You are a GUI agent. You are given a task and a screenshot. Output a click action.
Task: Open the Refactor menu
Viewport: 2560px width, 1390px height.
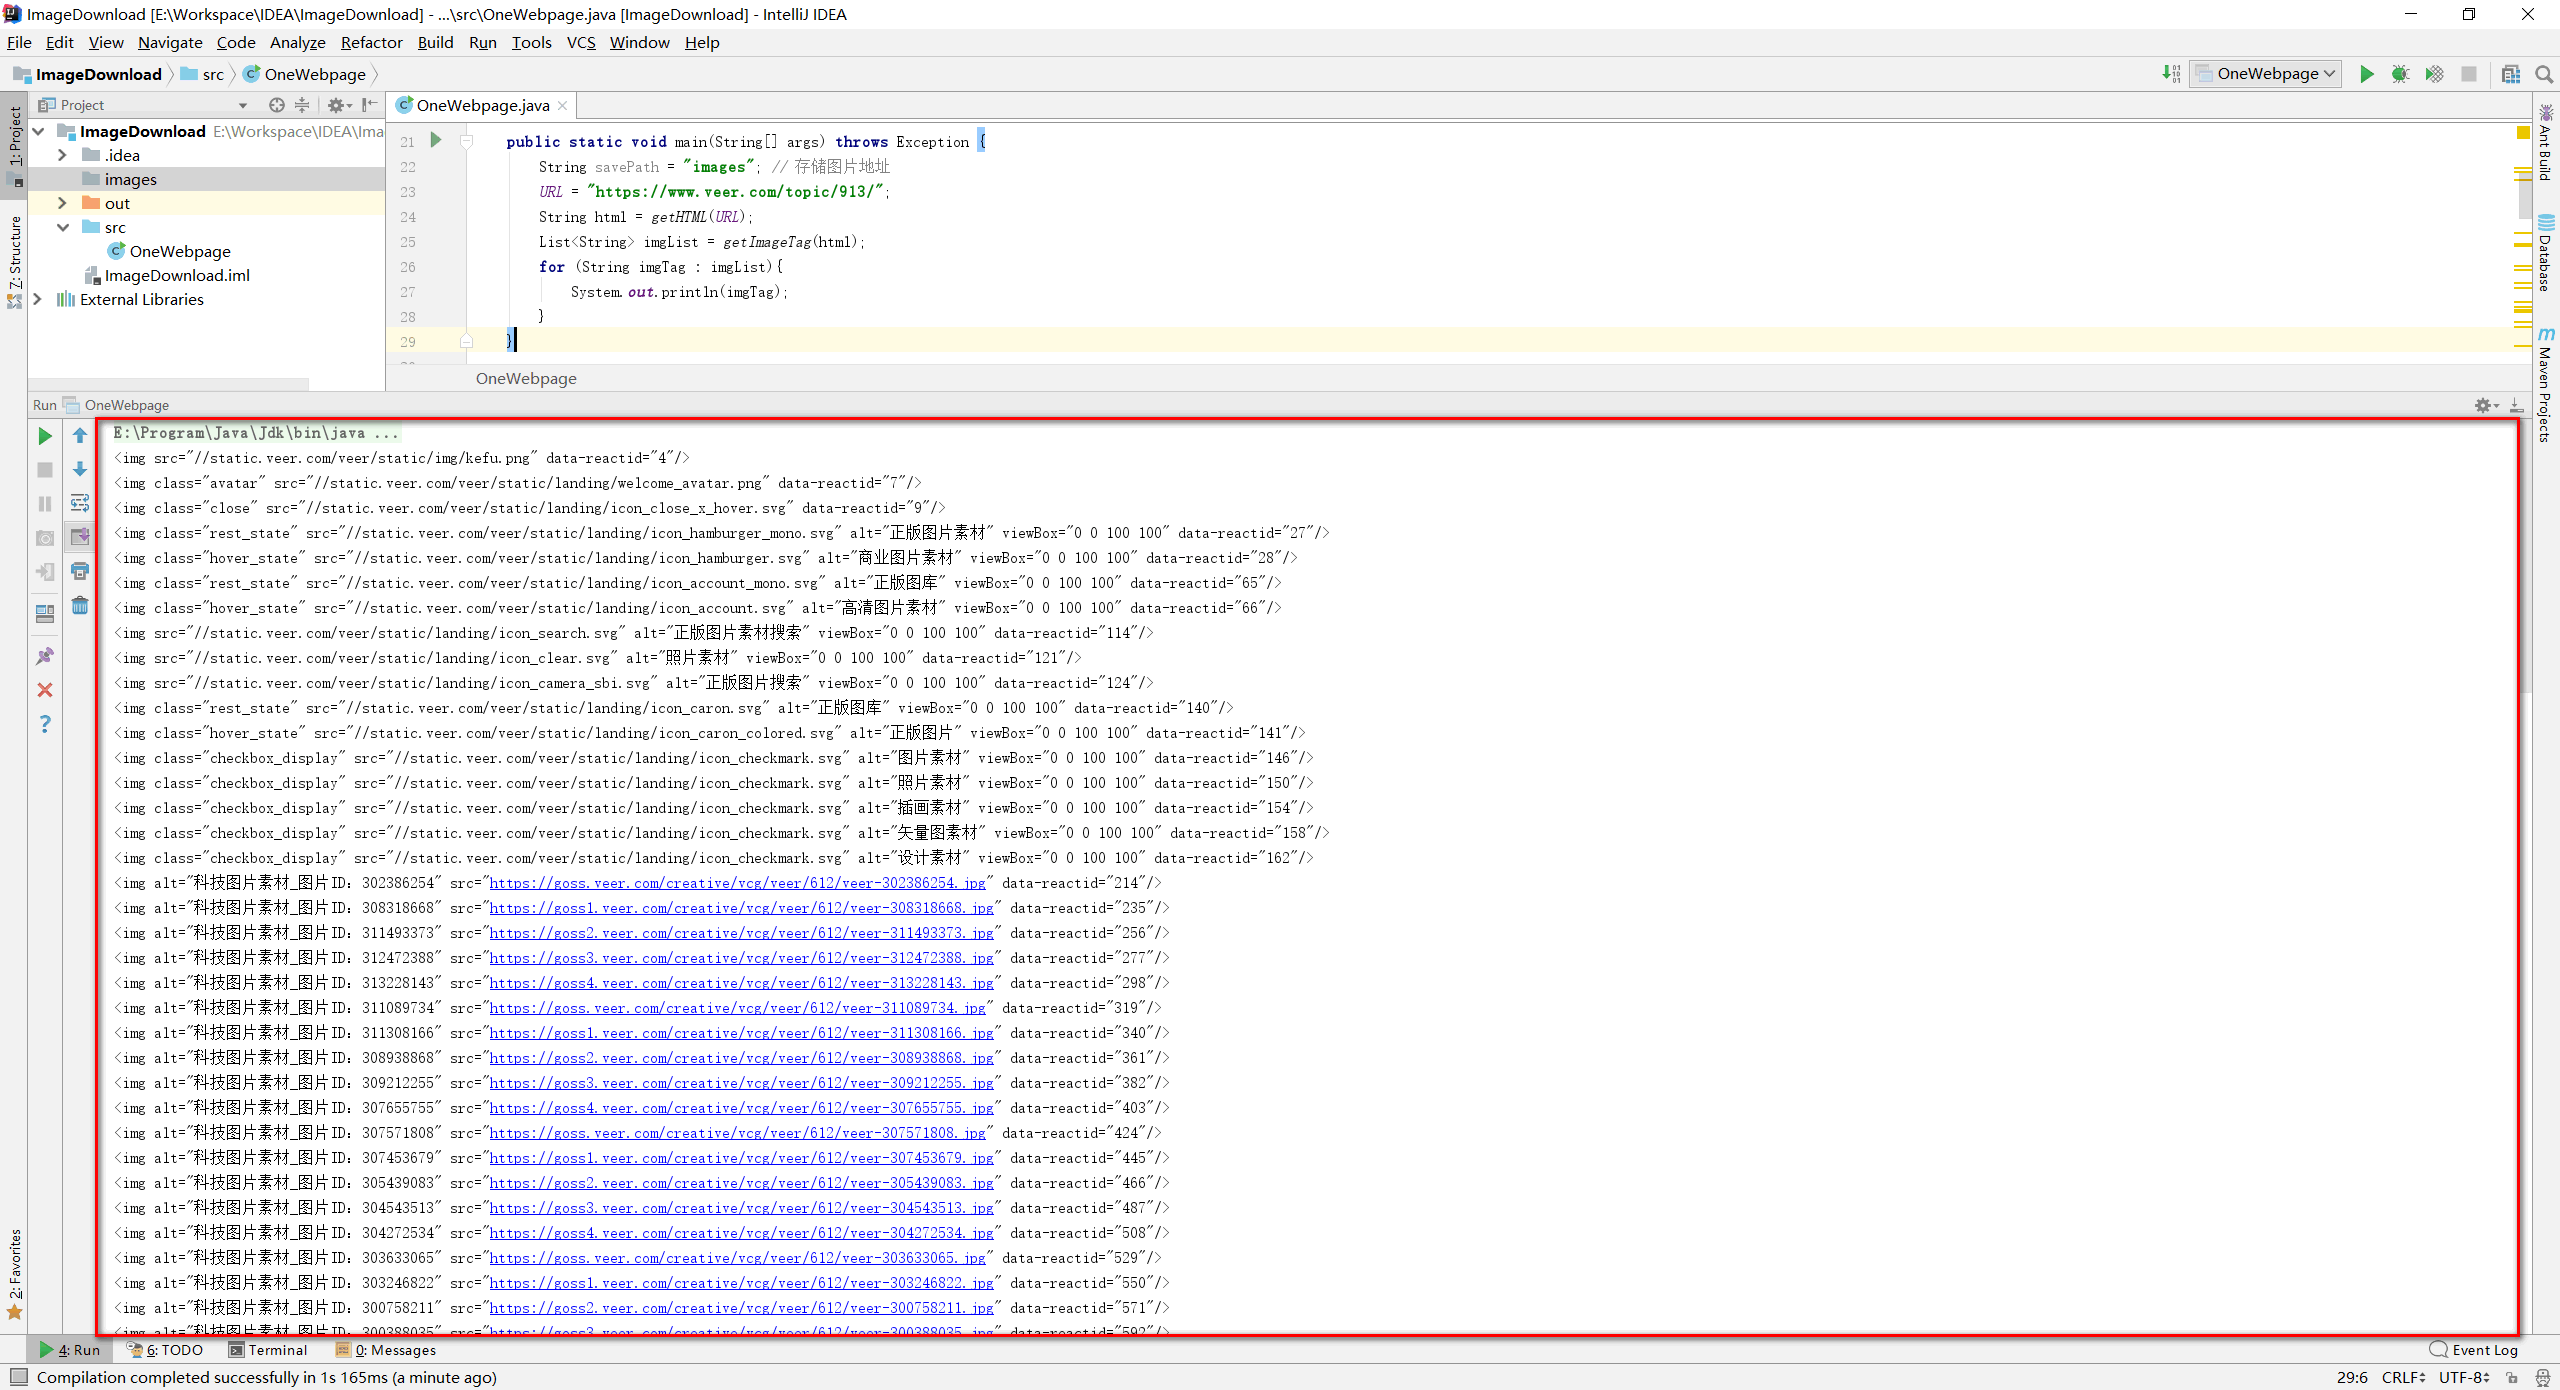coord(371,42)
